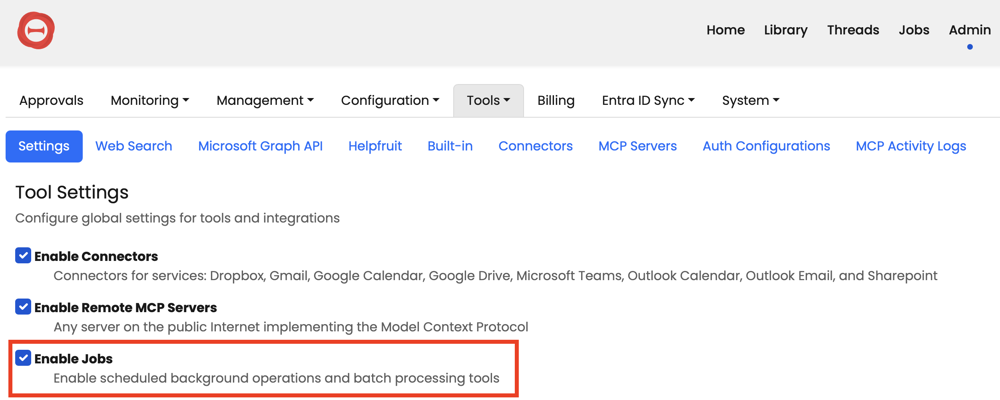Go to Home in top navigation
This screenshot has width=1000, height=400.
[x=725, y=30]
